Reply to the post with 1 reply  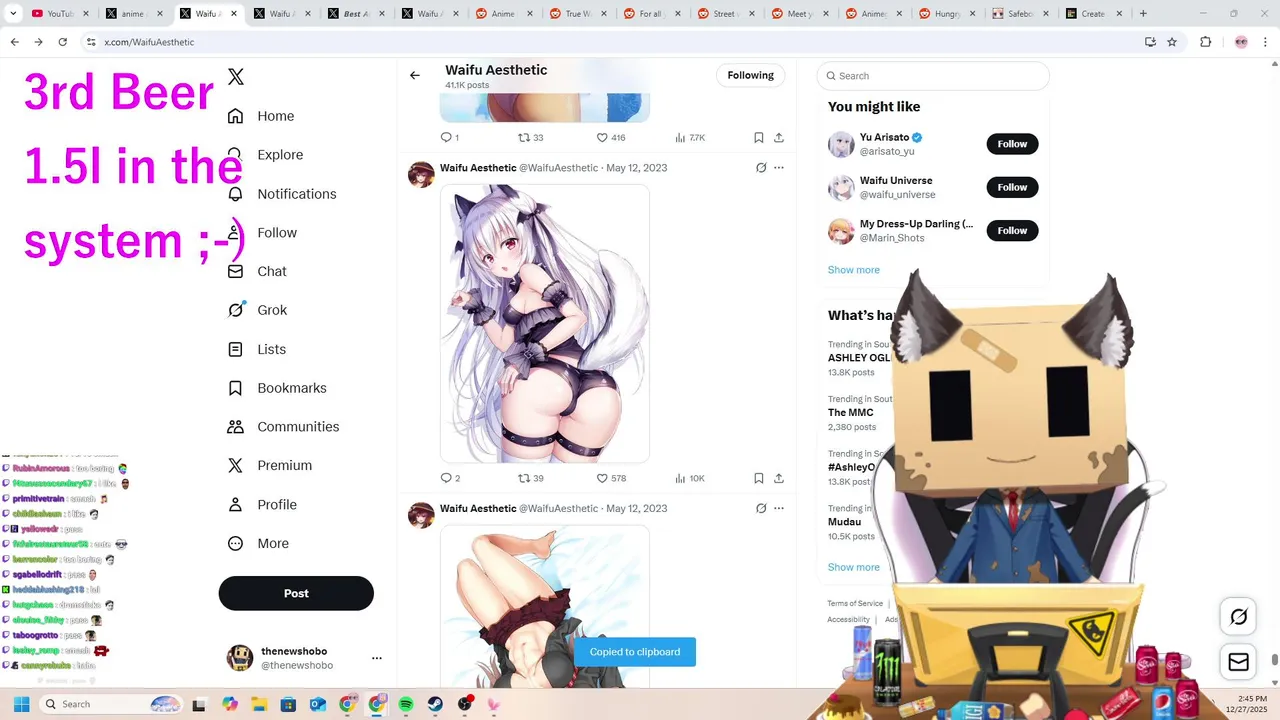click(x=450, y=138)
